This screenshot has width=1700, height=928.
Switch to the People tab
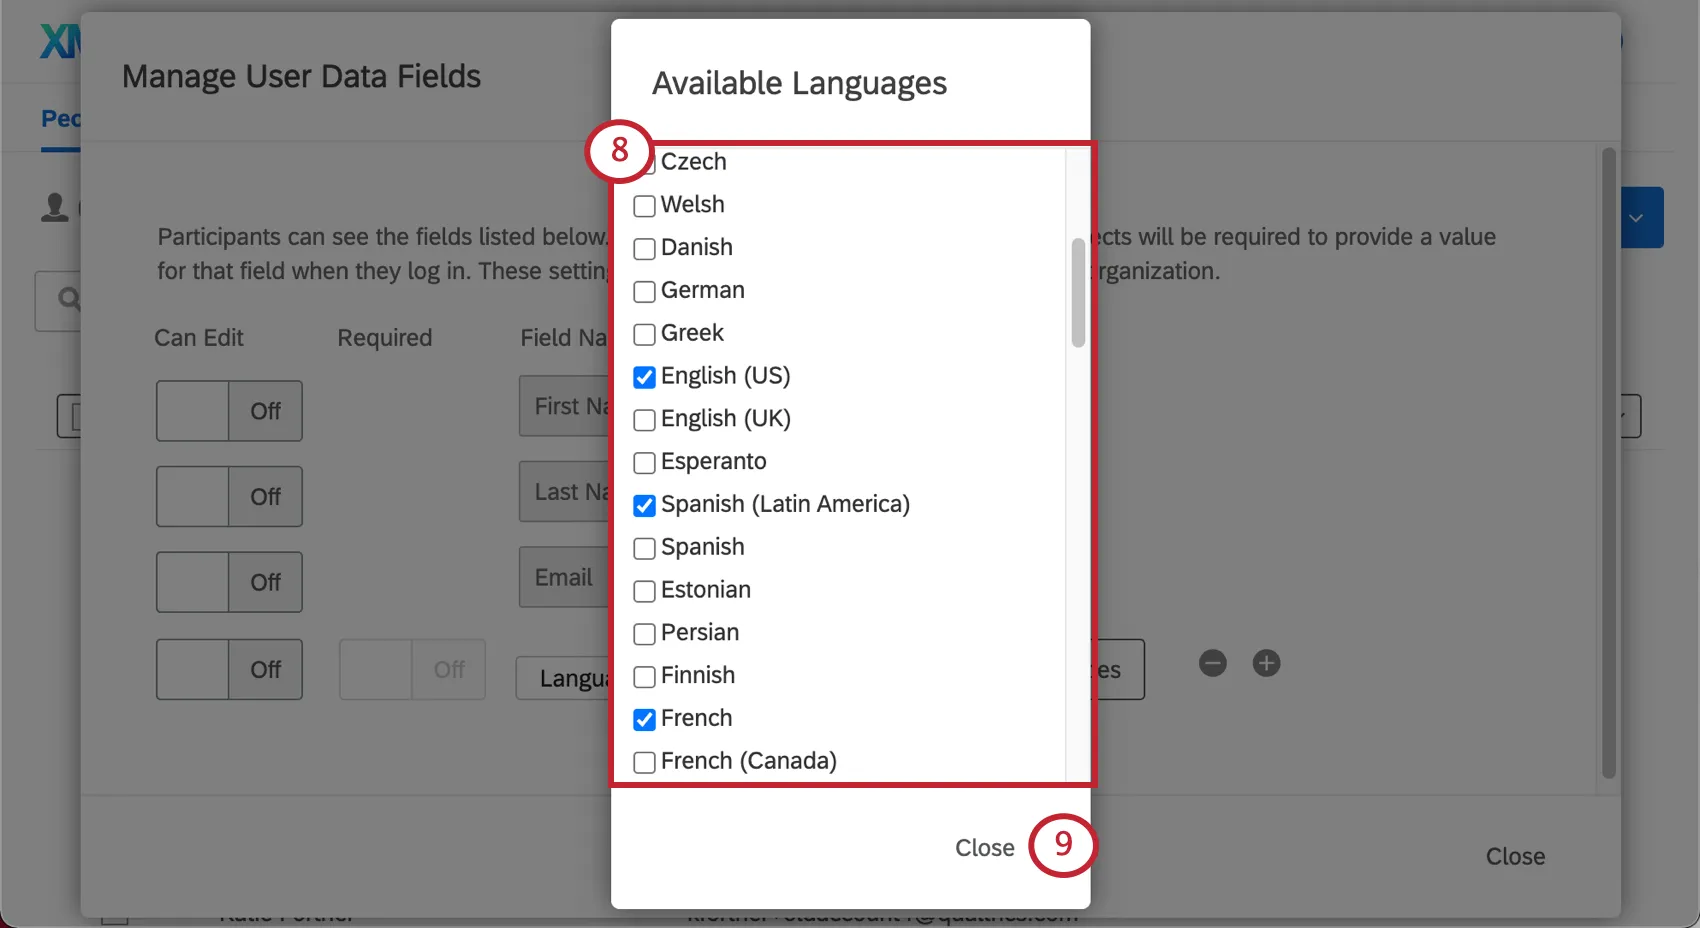pos(60,117)
